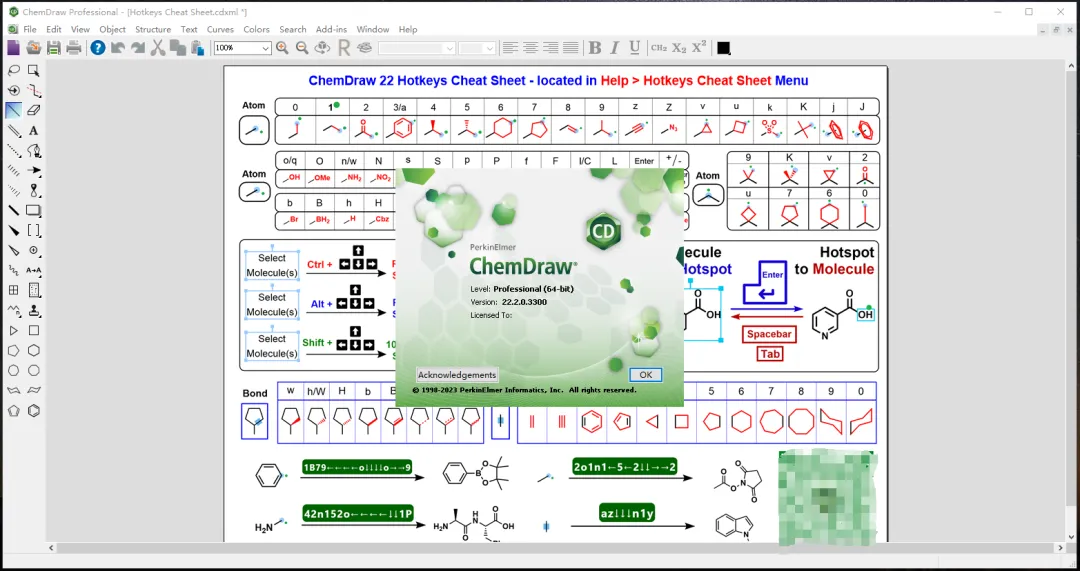Screen dimensions: 1080x571
Task: Cut selection with scissors icon
Action: point(158,48)
